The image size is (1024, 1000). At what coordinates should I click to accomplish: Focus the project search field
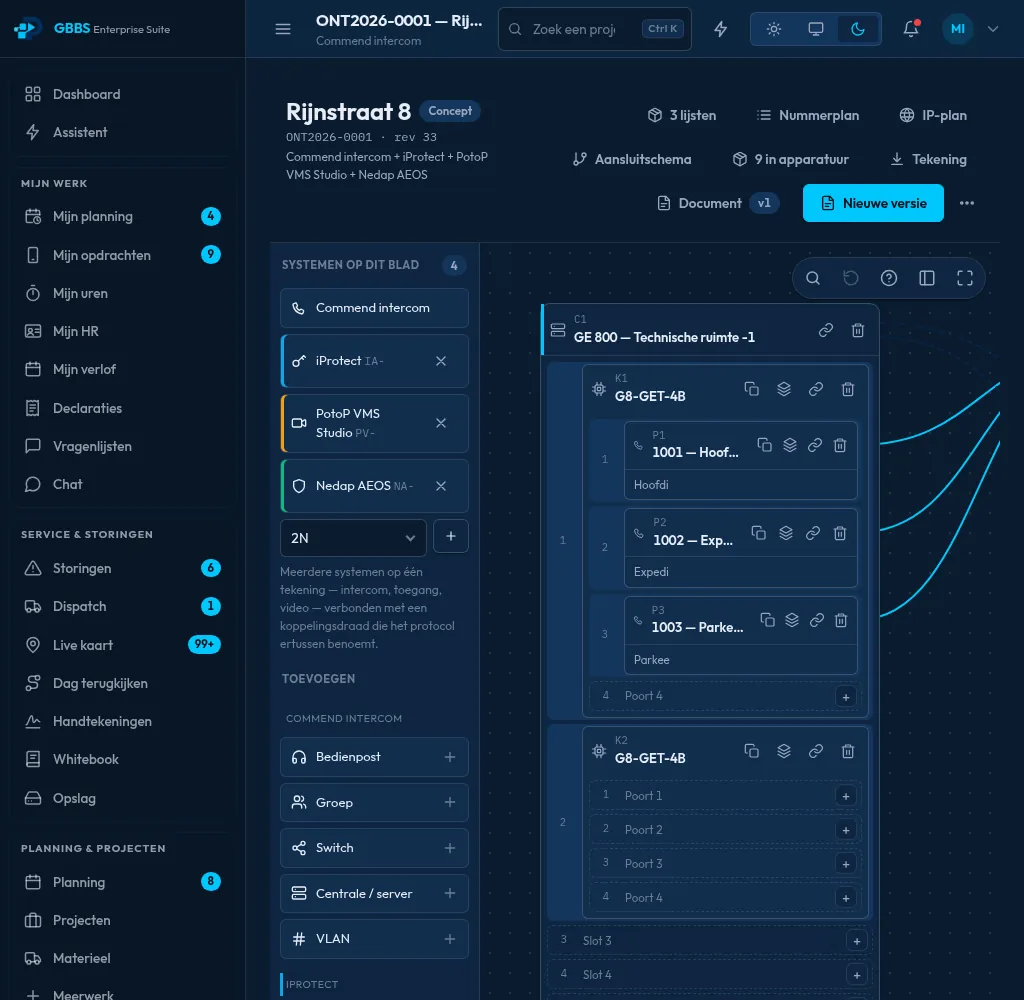594,29
